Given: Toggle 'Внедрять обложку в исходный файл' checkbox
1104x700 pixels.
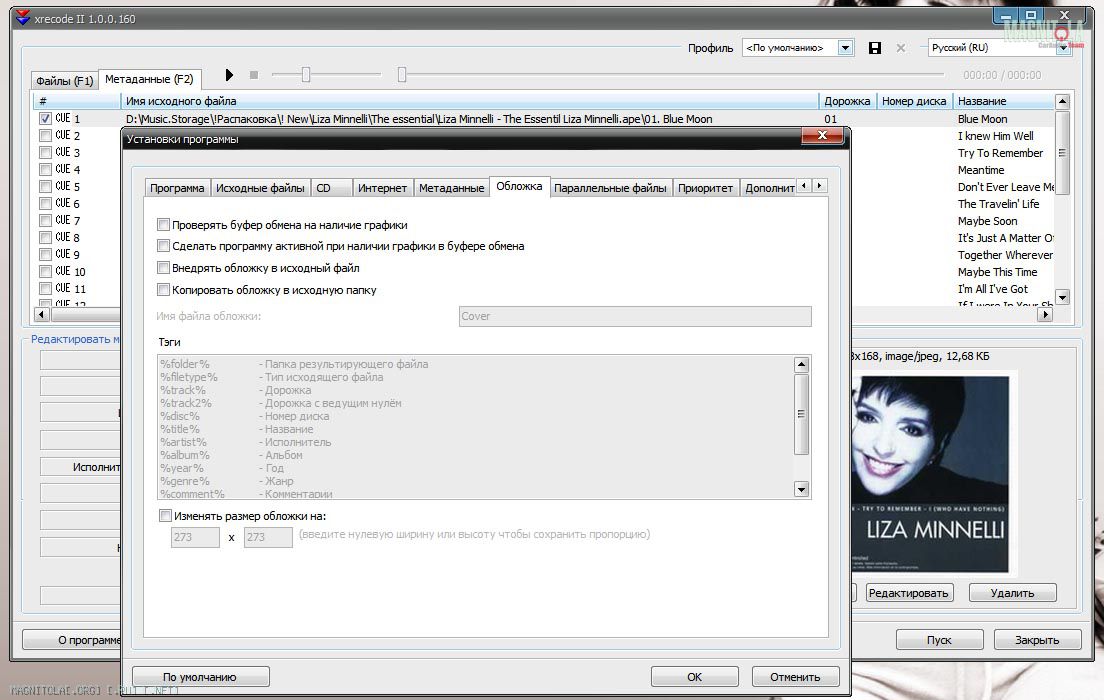Looking at the screenshot, I should [164, 268].
